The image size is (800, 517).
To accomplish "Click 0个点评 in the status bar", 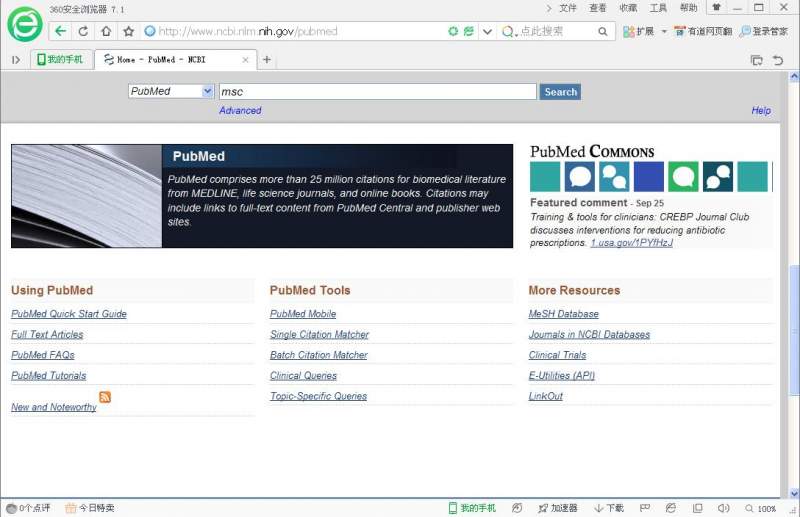I will 28,508.
